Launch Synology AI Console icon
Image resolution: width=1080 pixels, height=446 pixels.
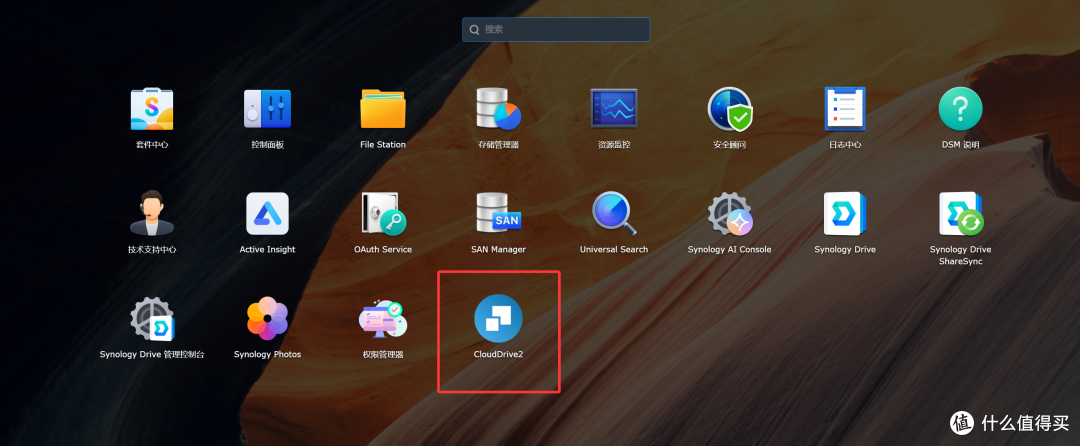(x=730, y=213)
